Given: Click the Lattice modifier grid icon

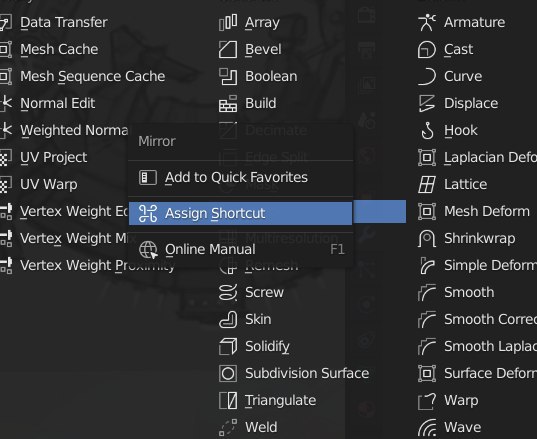Looking at the screenshot, I should click(427, 185).
